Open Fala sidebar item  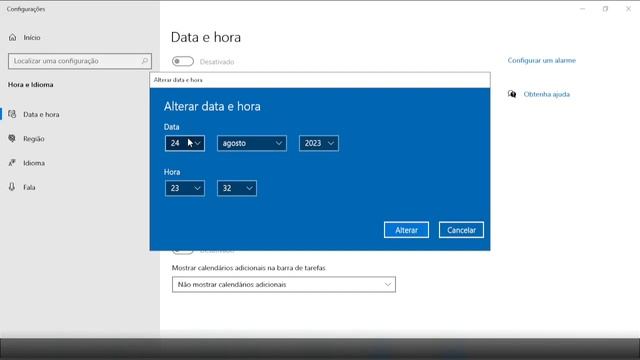tap(80, 187)
